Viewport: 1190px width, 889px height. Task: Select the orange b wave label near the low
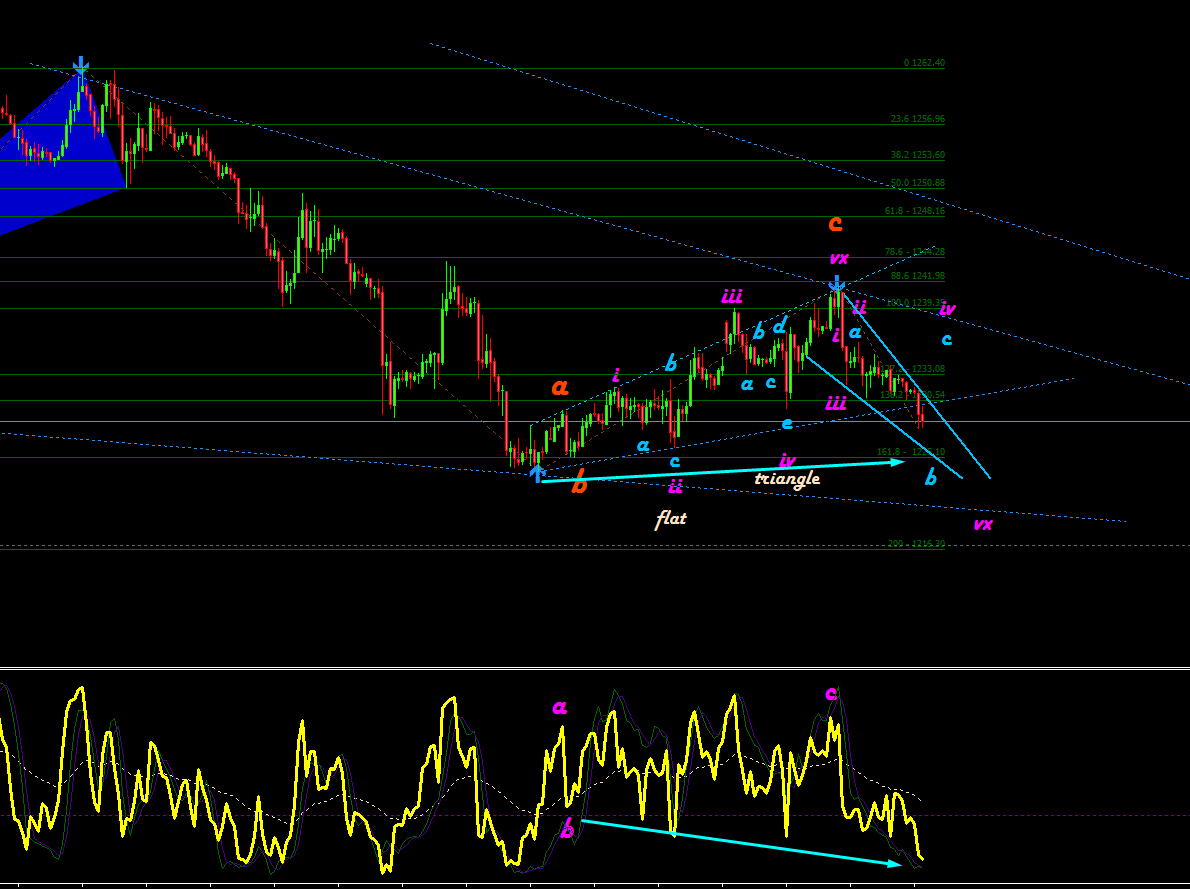pos(579,482)
